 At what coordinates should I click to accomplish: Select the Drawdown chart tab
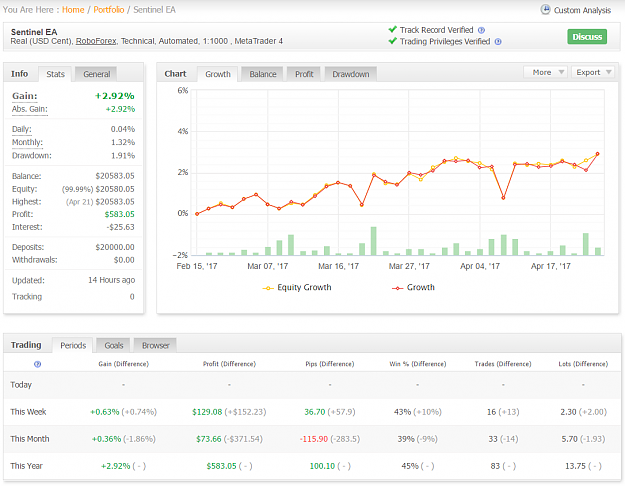[x=351, y=74]
